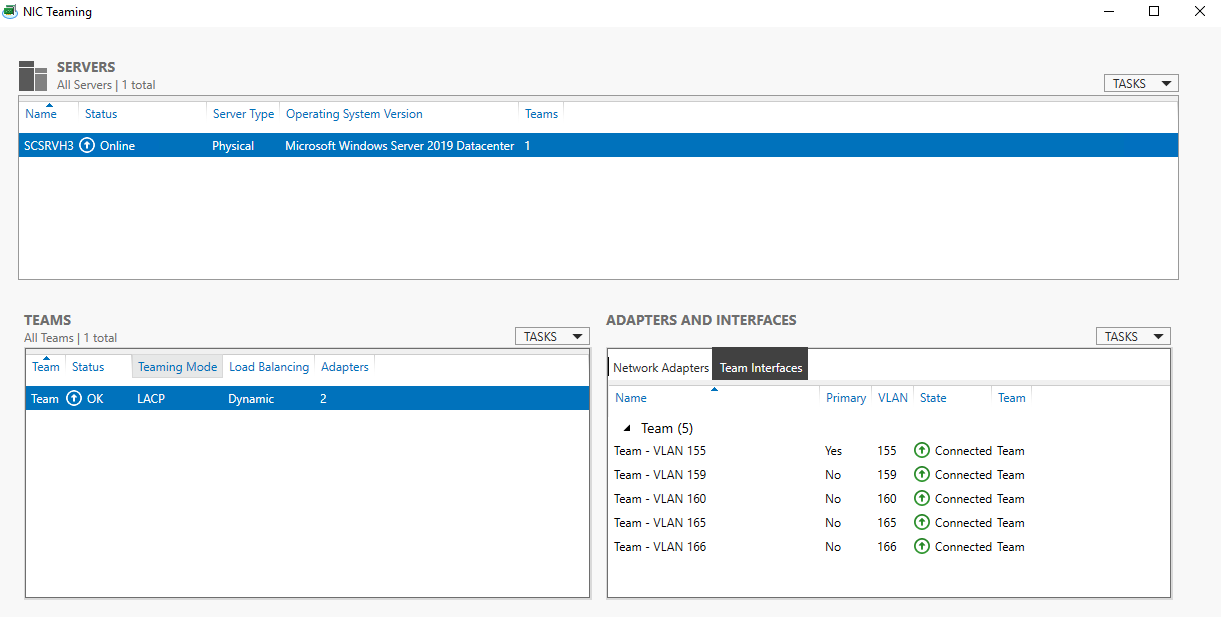The height and width of the screenshot is (617, 1221).
Task: Click the Yes primary value for VLAN 155
Action: click(x=834, y=451)
